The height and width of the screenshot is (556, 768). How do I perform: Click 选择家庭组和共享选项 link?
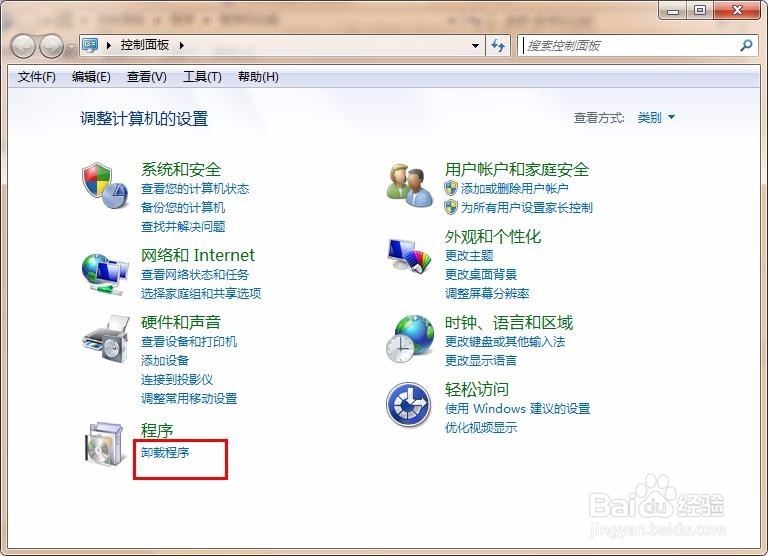201,294
